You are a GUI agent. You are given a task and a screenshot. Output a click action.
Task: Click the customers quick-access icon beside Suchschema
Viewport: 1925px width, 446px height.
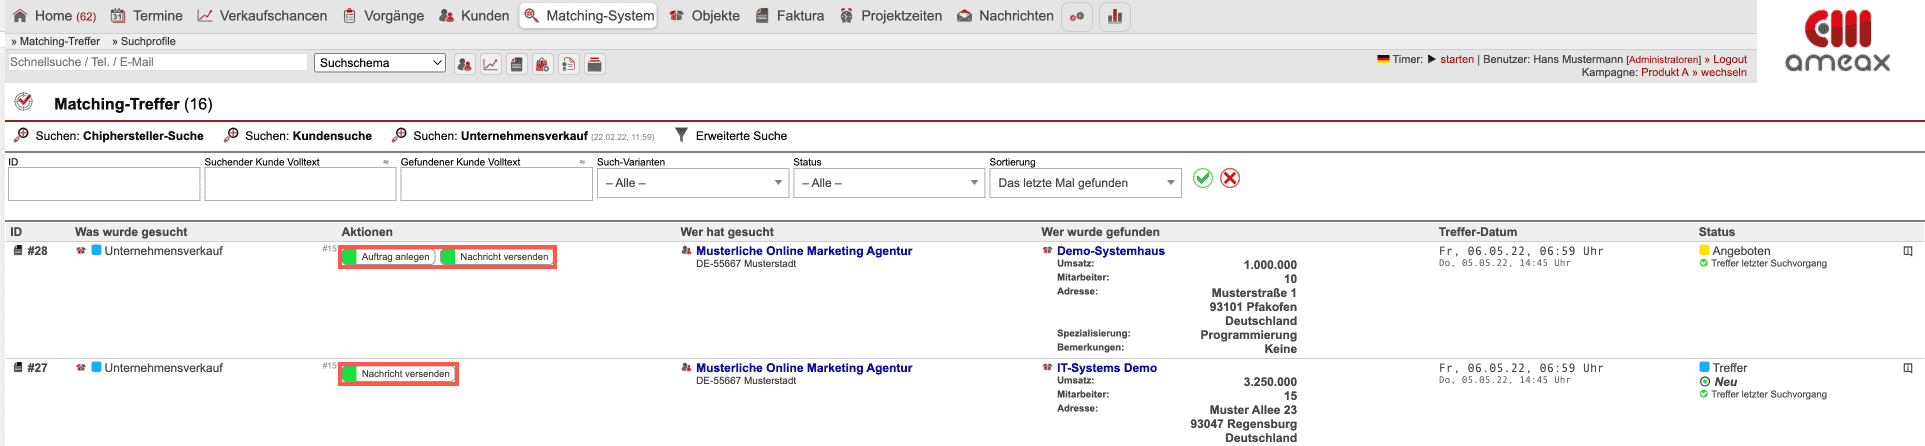coord(464,64)
